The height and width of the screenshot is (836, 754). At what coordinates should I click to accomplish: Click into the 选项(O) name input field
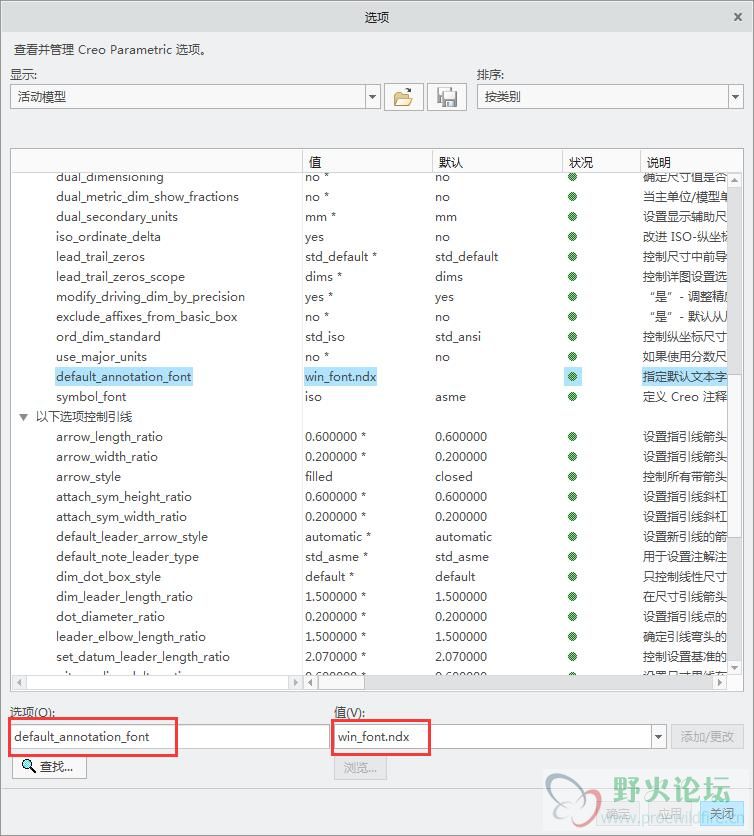(170, 737)
